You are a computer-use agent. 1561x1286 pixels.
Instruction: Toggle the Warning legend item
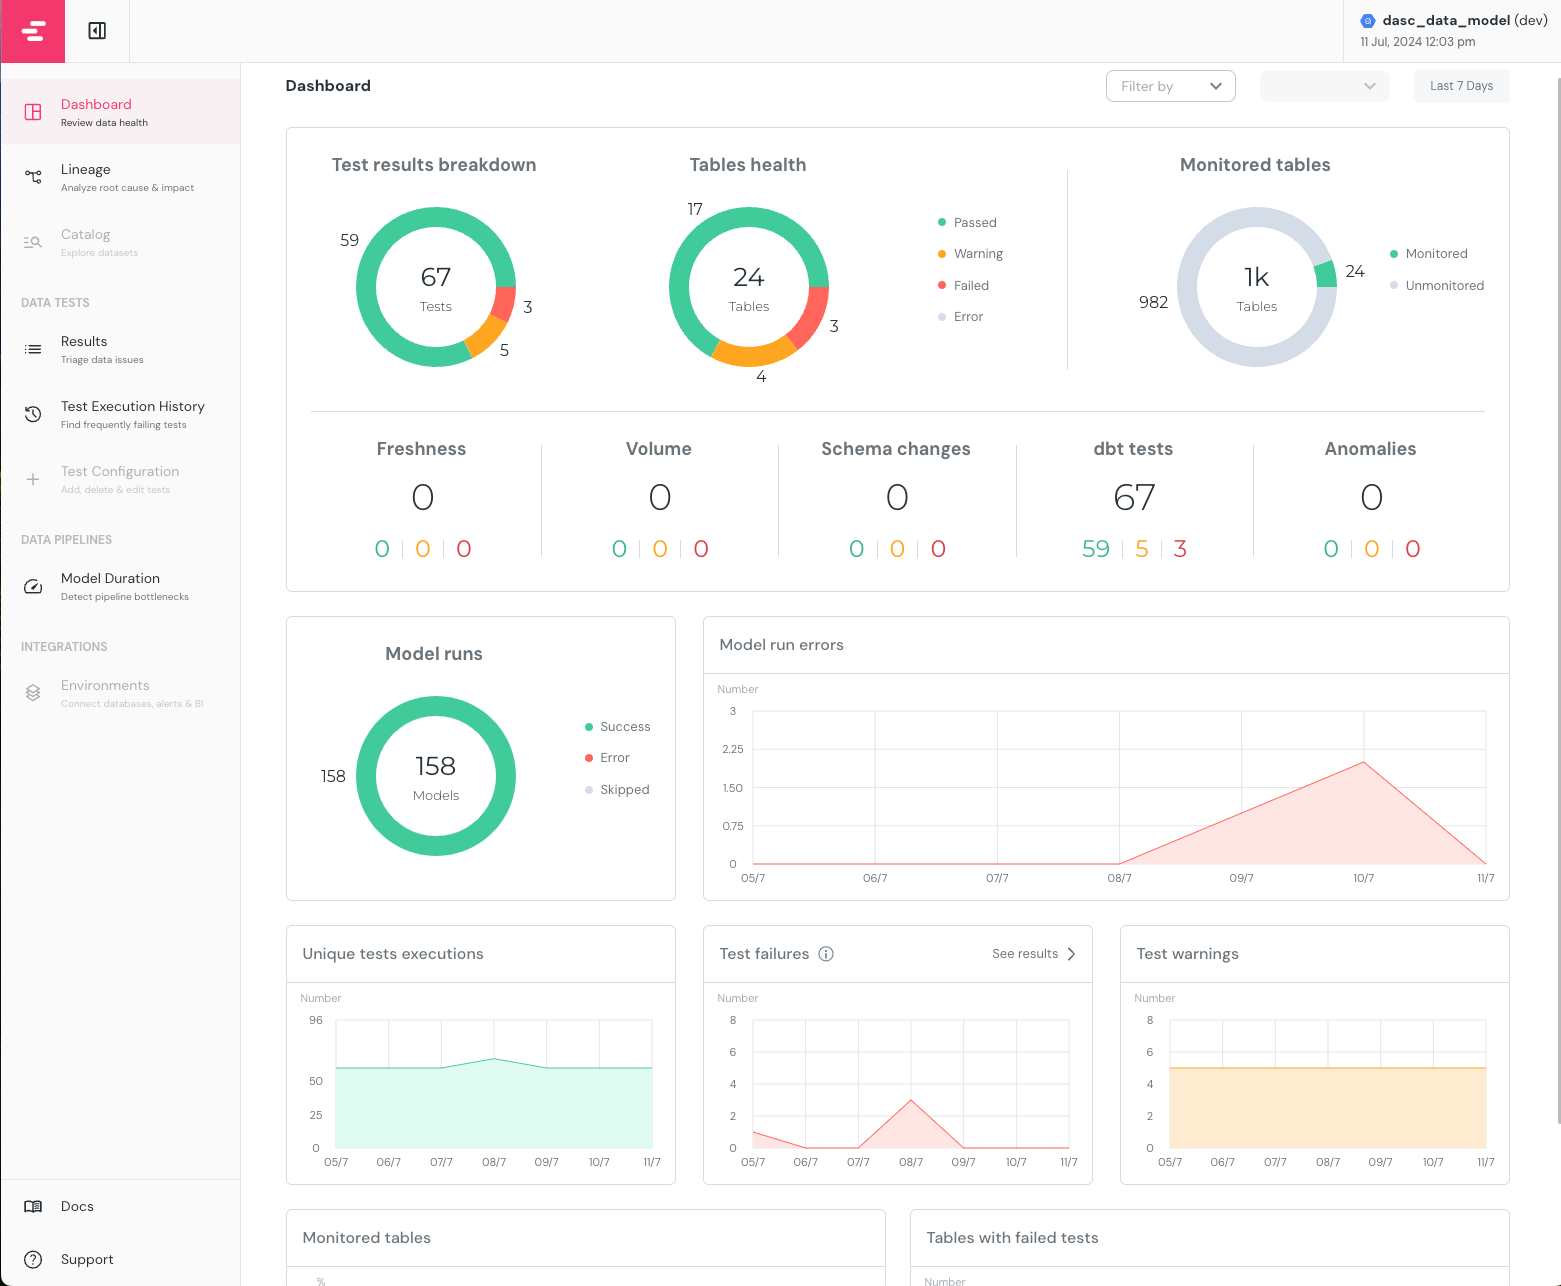click(x=970, y=254)
